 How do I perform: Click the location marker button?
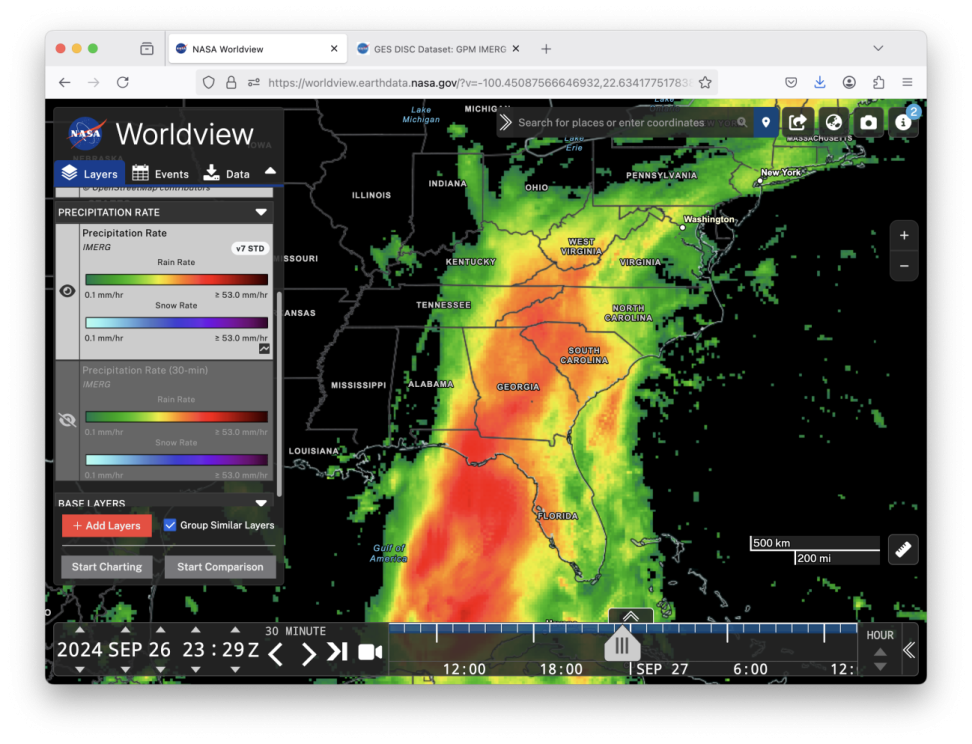[x=766, y=122]
